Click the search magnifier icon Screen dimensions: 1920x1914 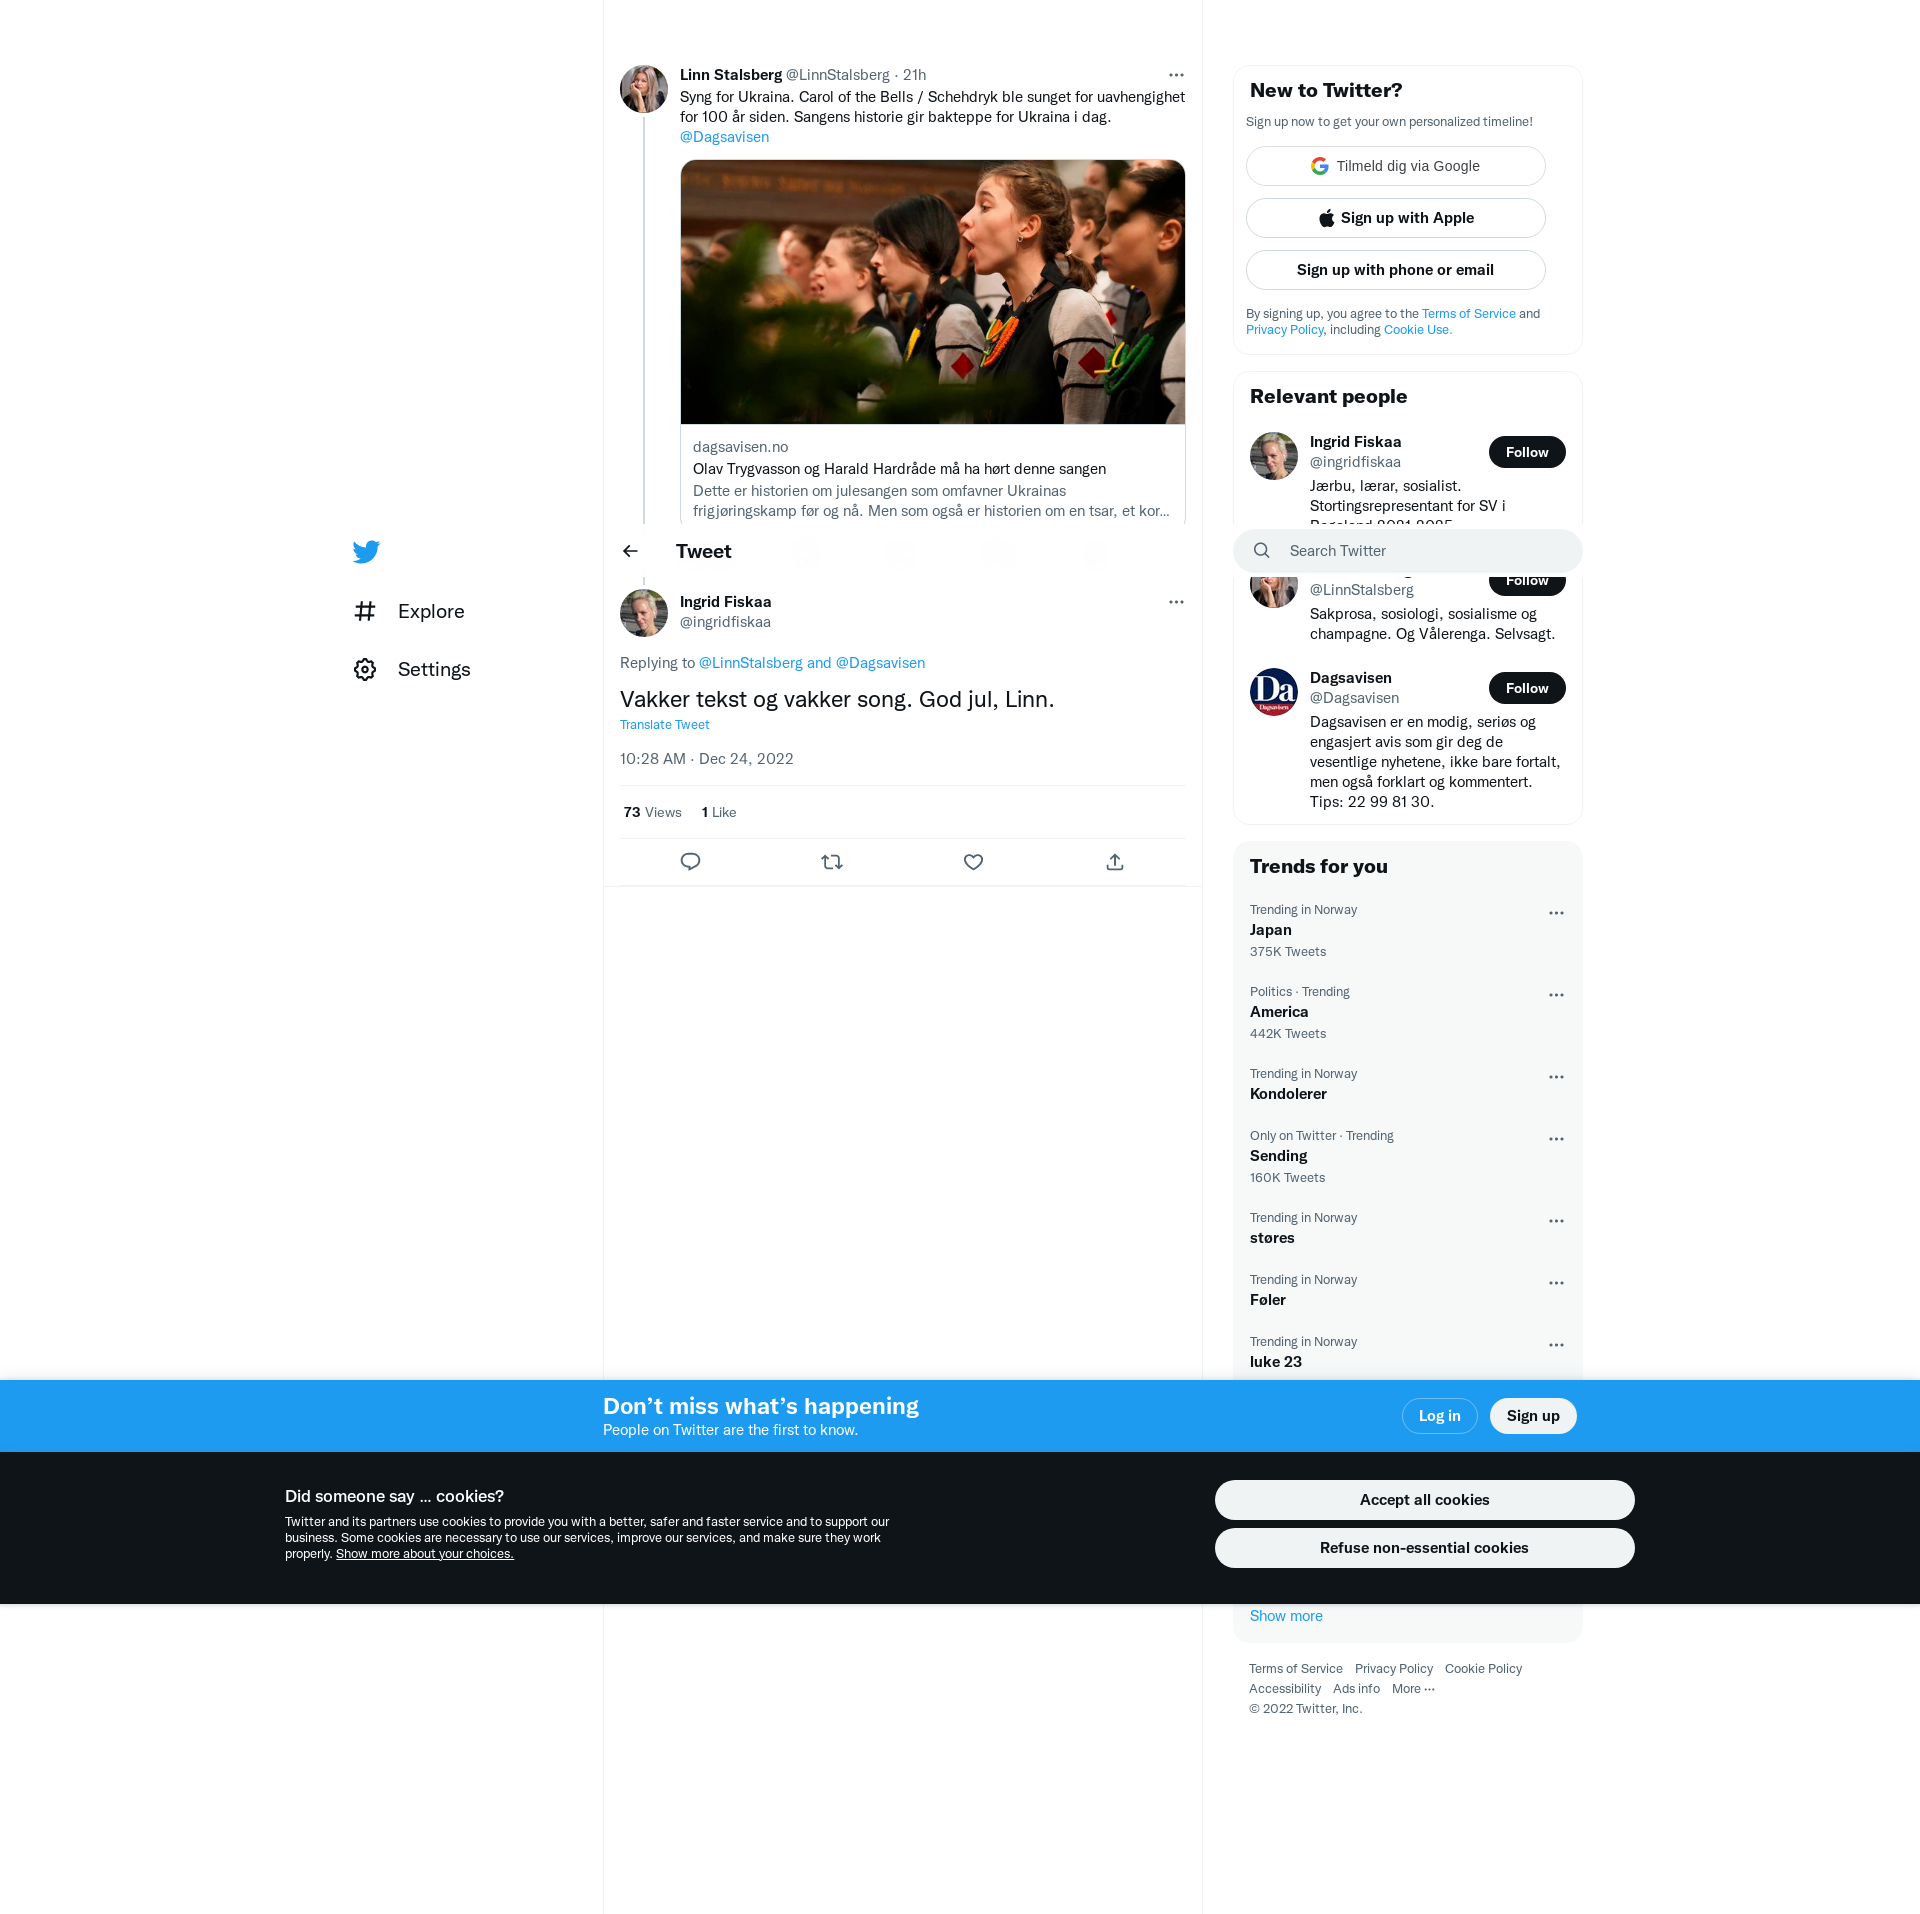tap(1262, 551)
